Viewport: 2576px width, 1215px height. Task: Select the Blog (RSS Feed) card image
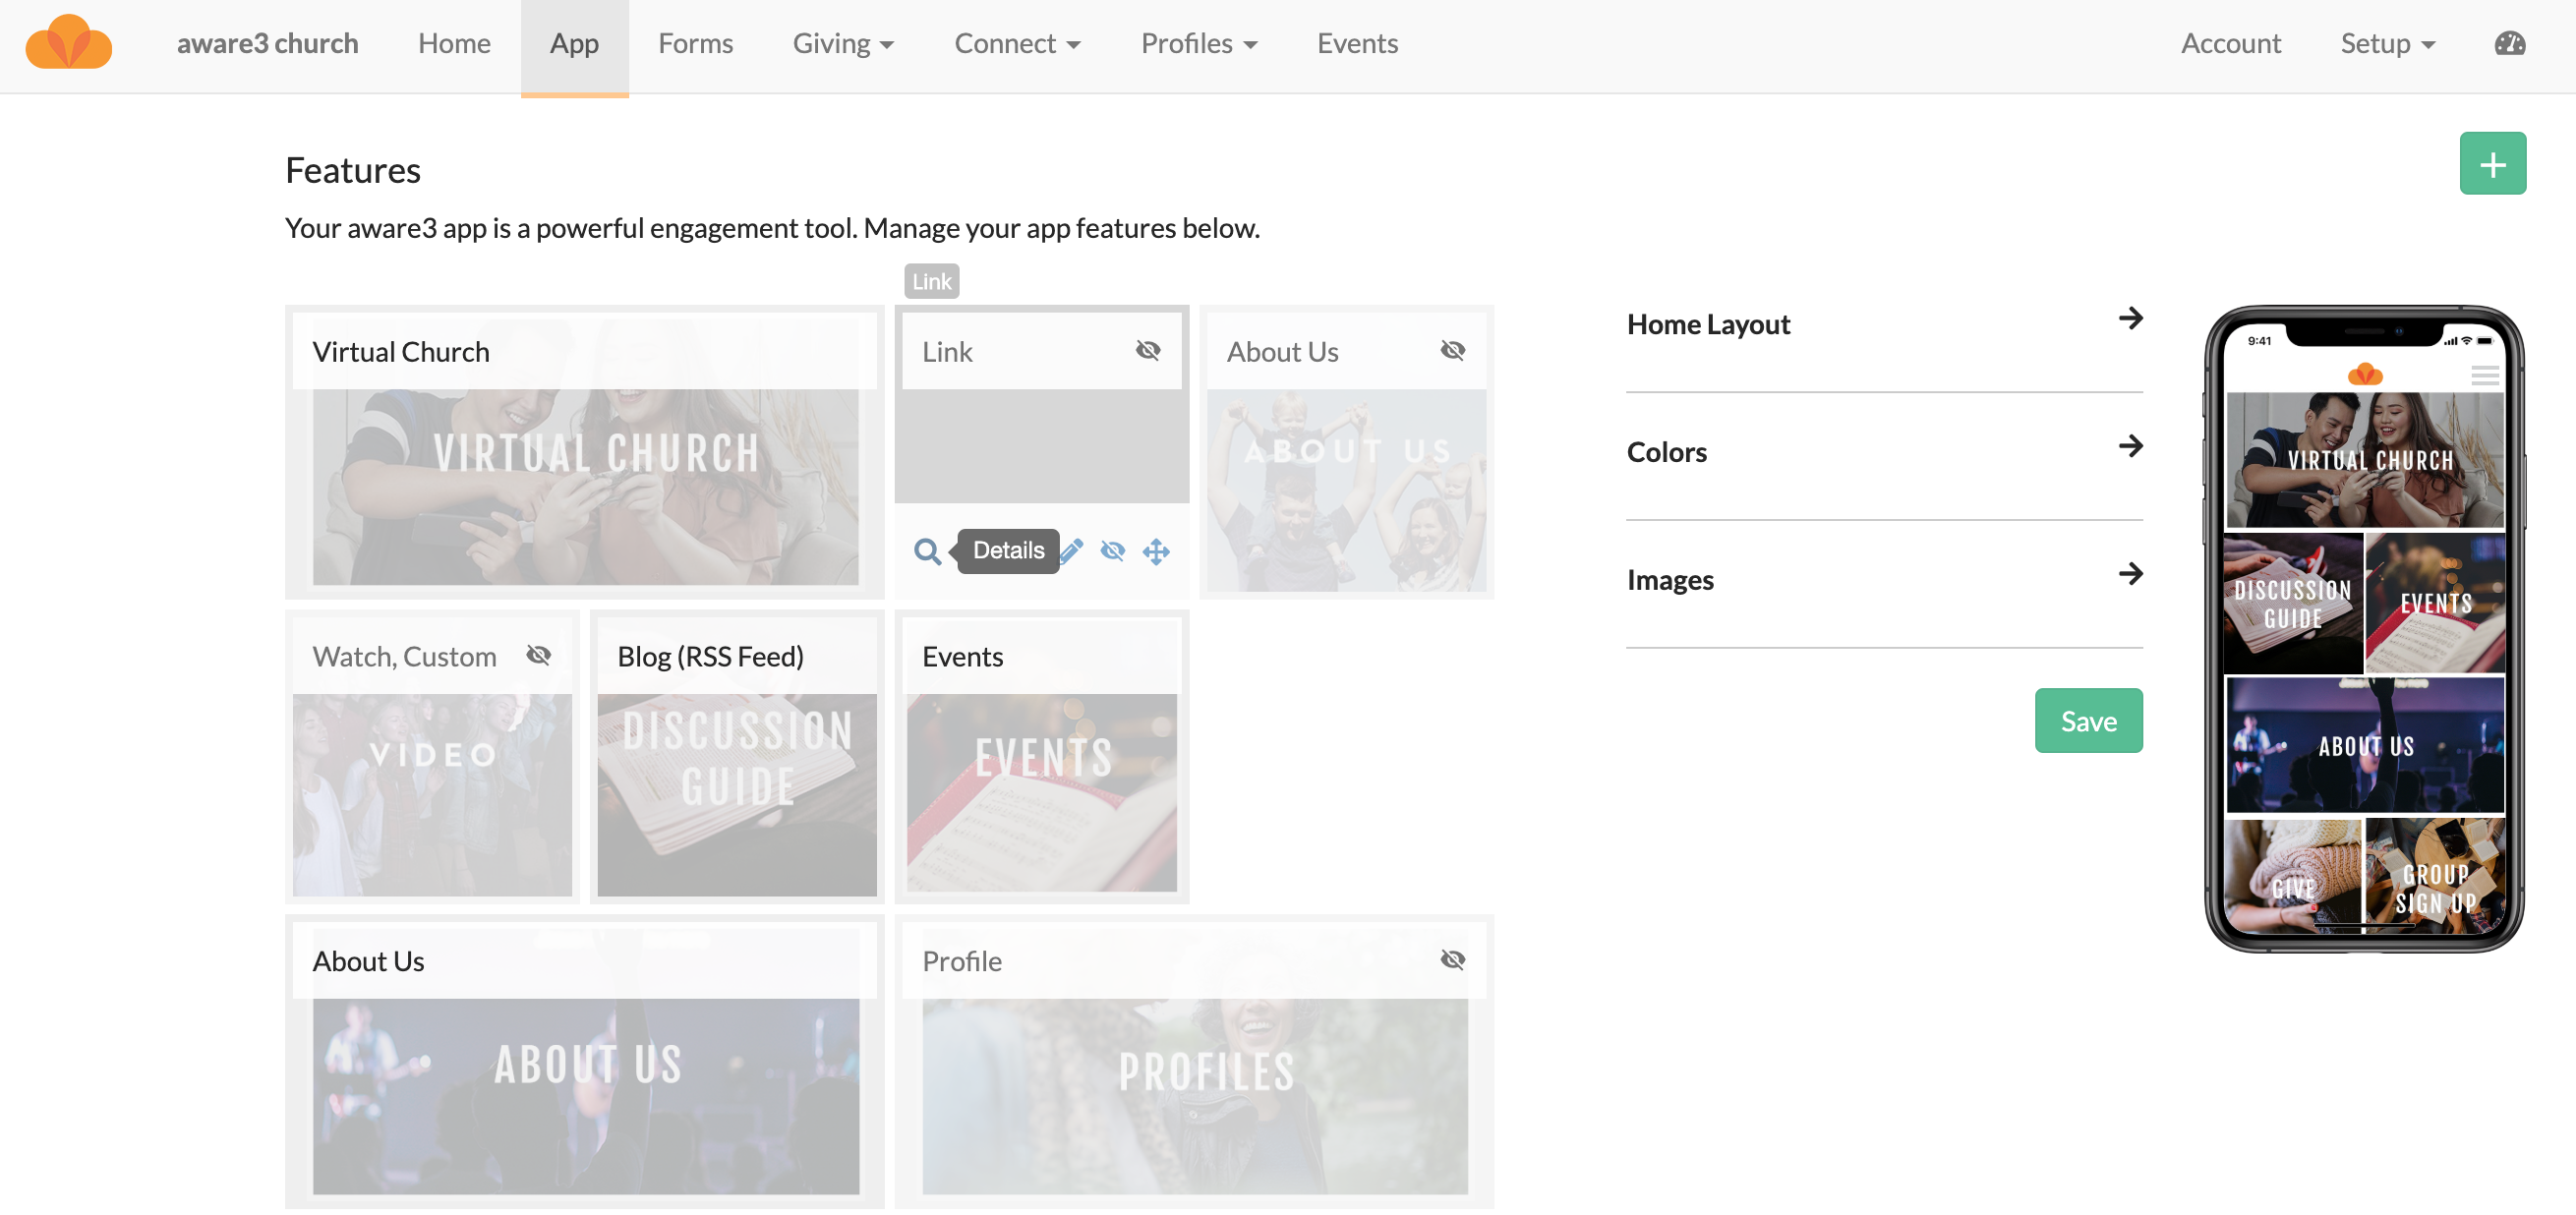coord(736,796)
